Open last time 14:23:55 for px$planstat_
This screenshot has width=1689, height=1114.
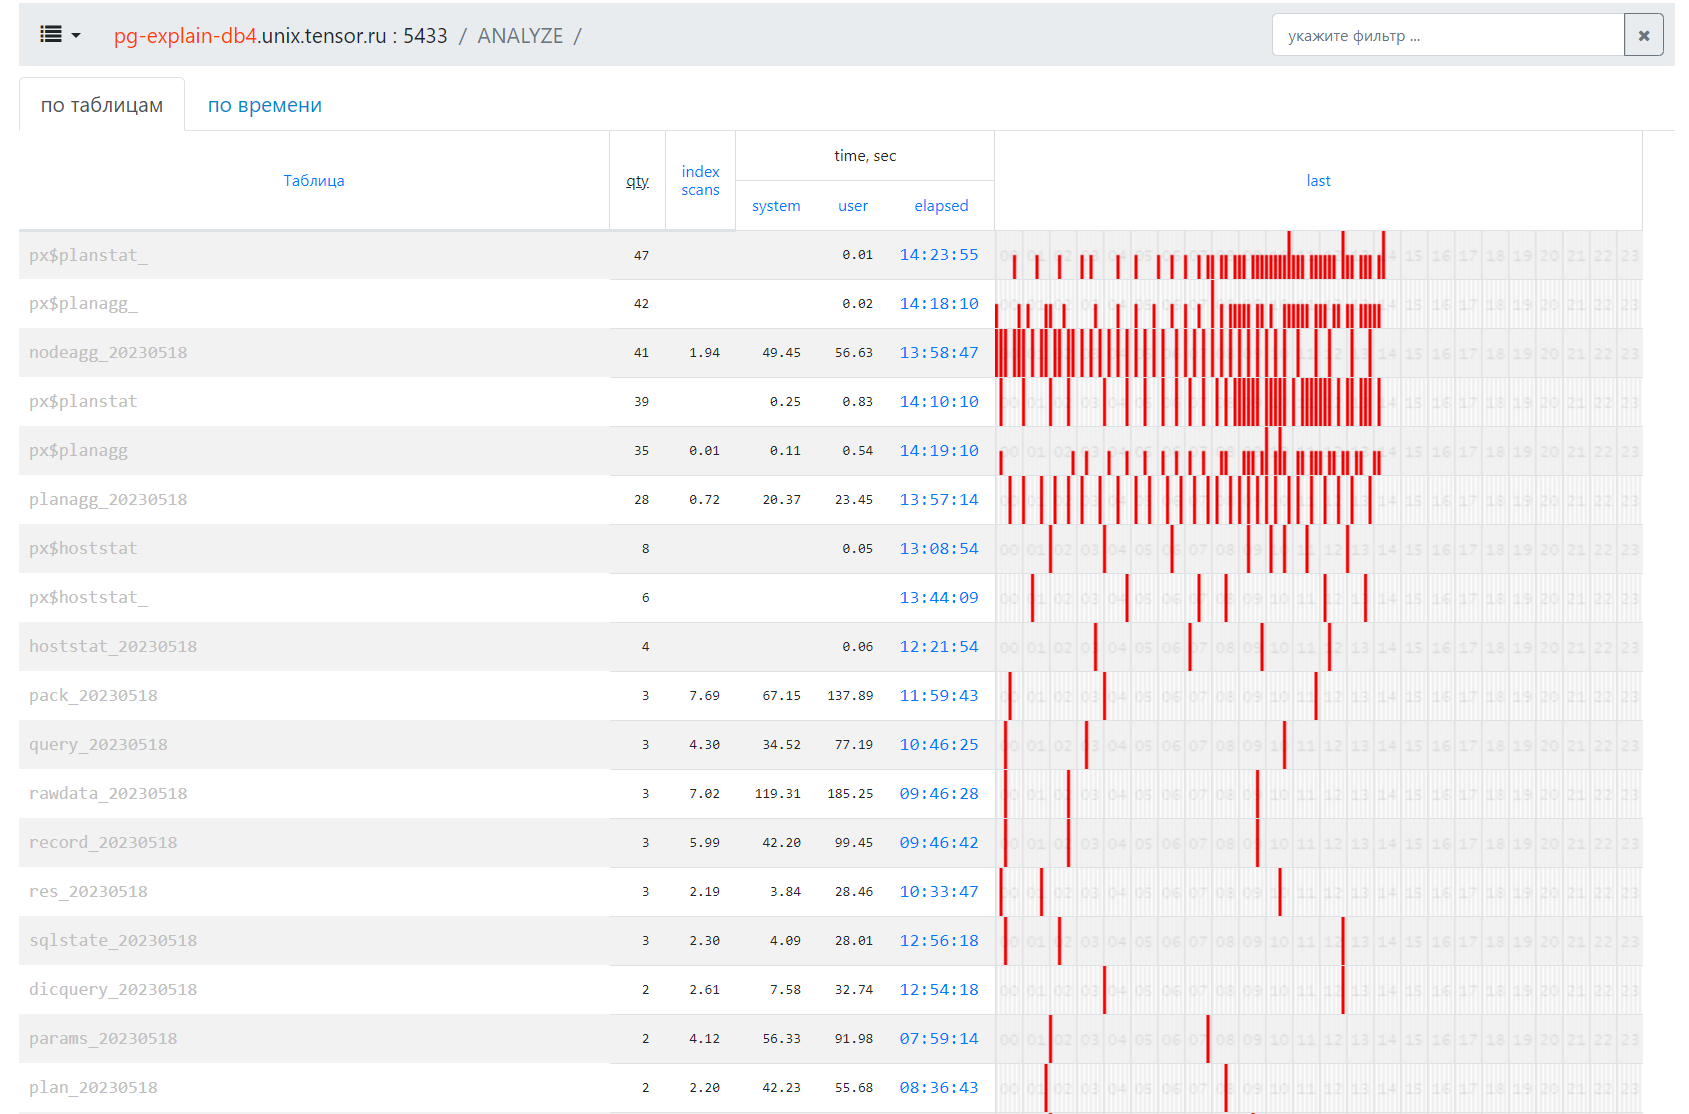pyautogui.click(x=938, y=255)
